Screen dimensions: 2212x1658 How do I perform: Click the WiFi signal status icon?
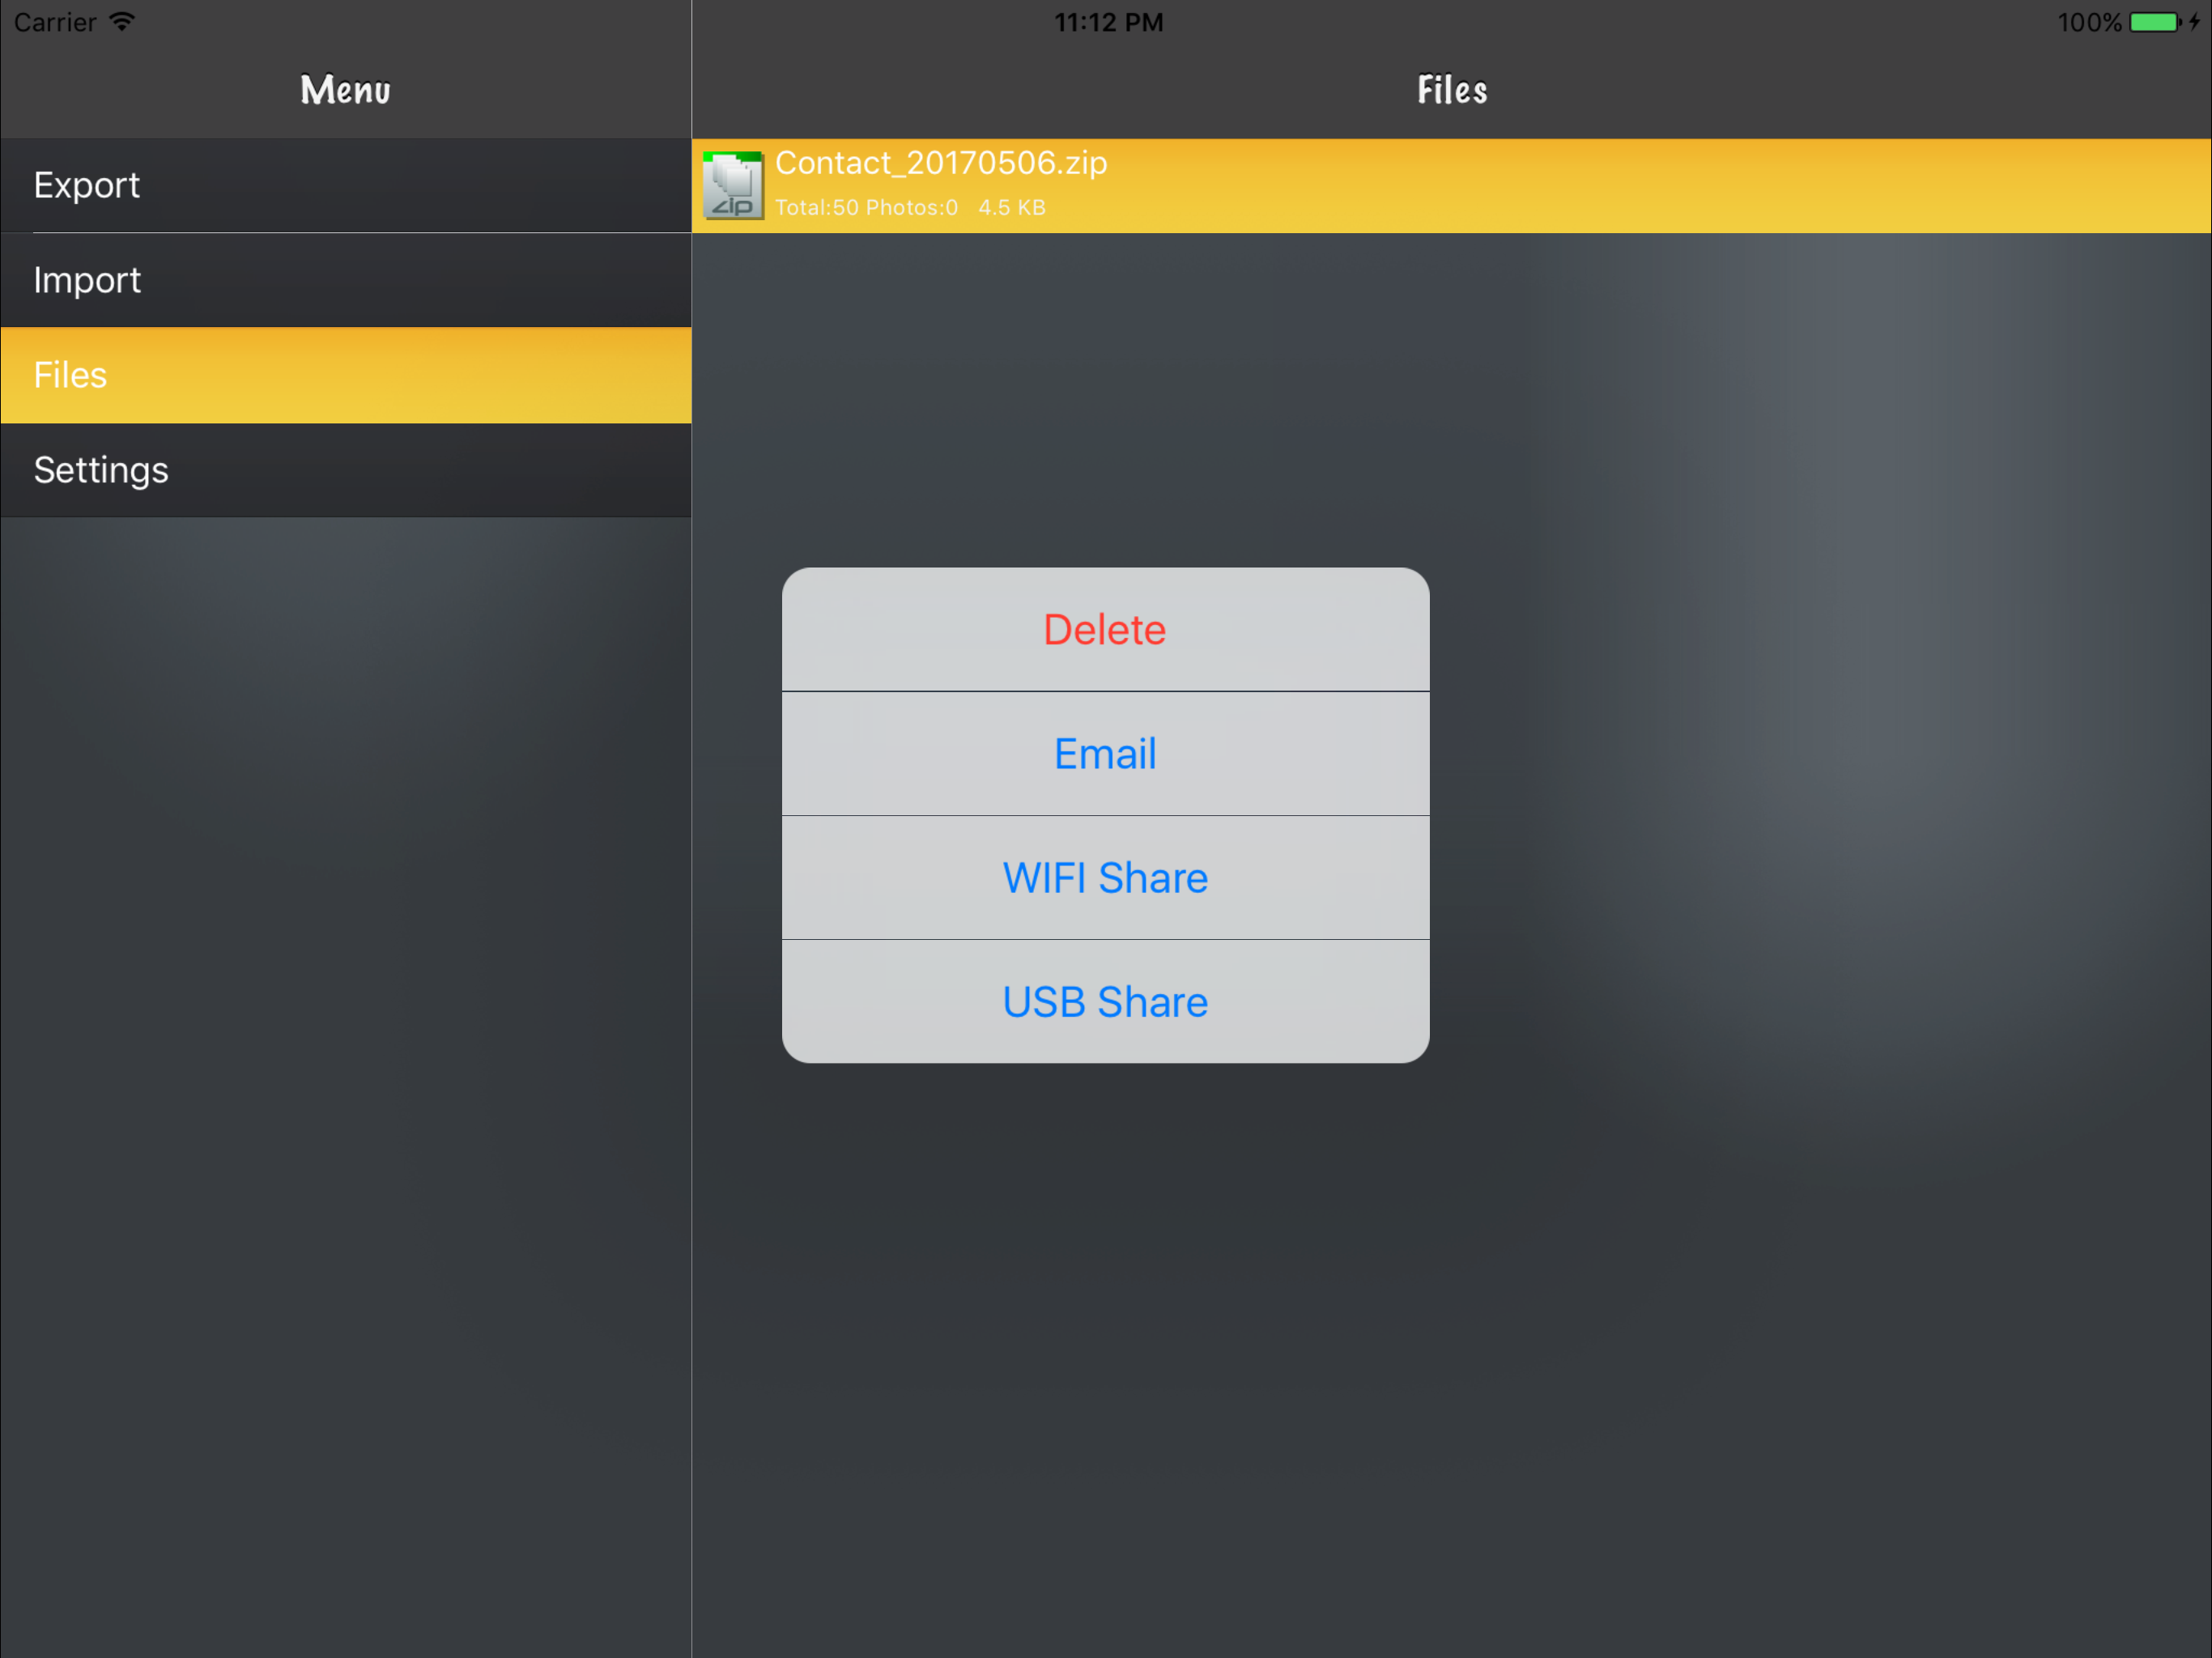[x=122, y=22]
